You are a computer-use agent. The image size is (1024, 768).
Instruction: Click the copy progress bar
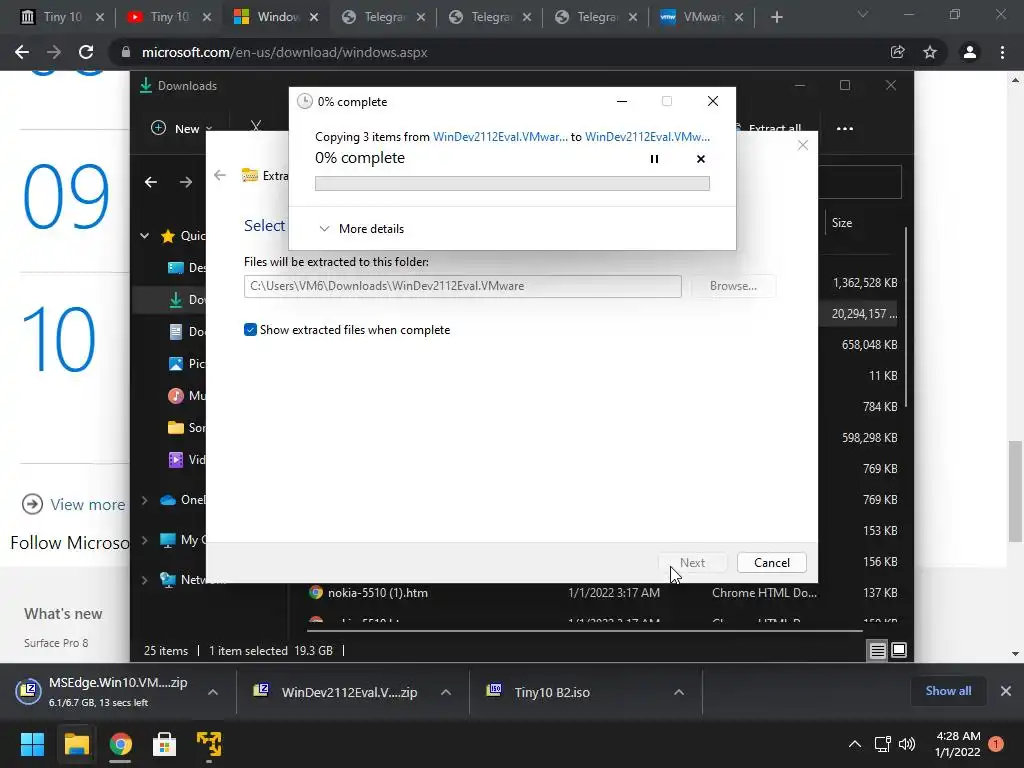point(512,184)
